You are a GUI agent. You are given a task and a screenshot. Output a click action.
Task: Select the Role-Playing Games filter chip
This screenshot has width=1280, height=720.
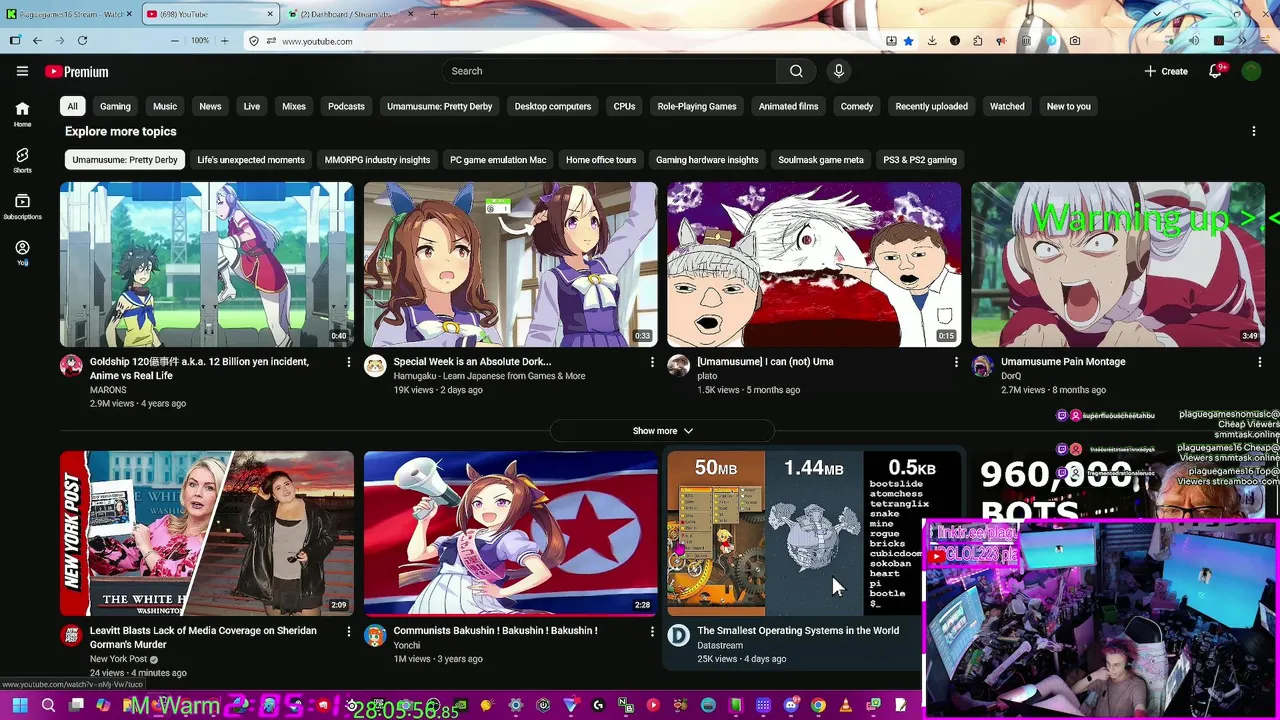point(697,106)
